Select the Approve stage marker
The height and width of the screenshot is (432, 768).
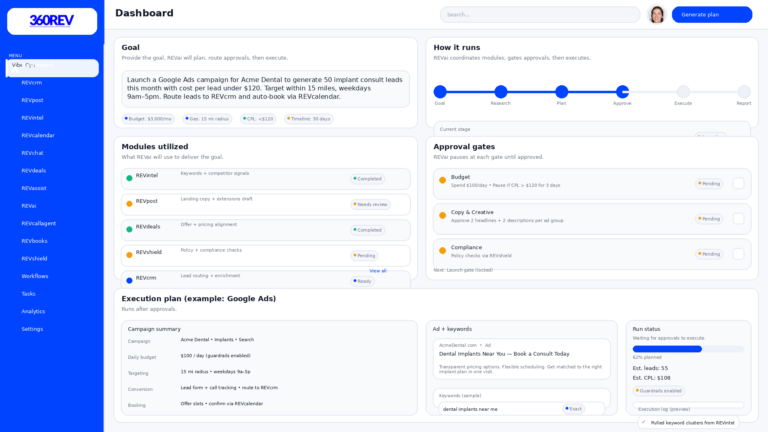(x=622, y=92)
